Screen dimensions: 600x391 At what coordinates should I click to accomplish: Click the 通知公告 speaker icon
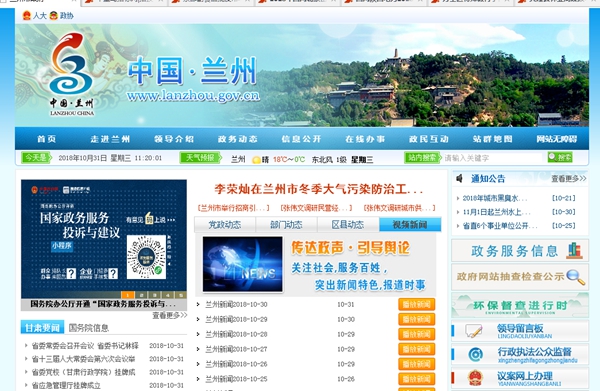pos(460,178)
